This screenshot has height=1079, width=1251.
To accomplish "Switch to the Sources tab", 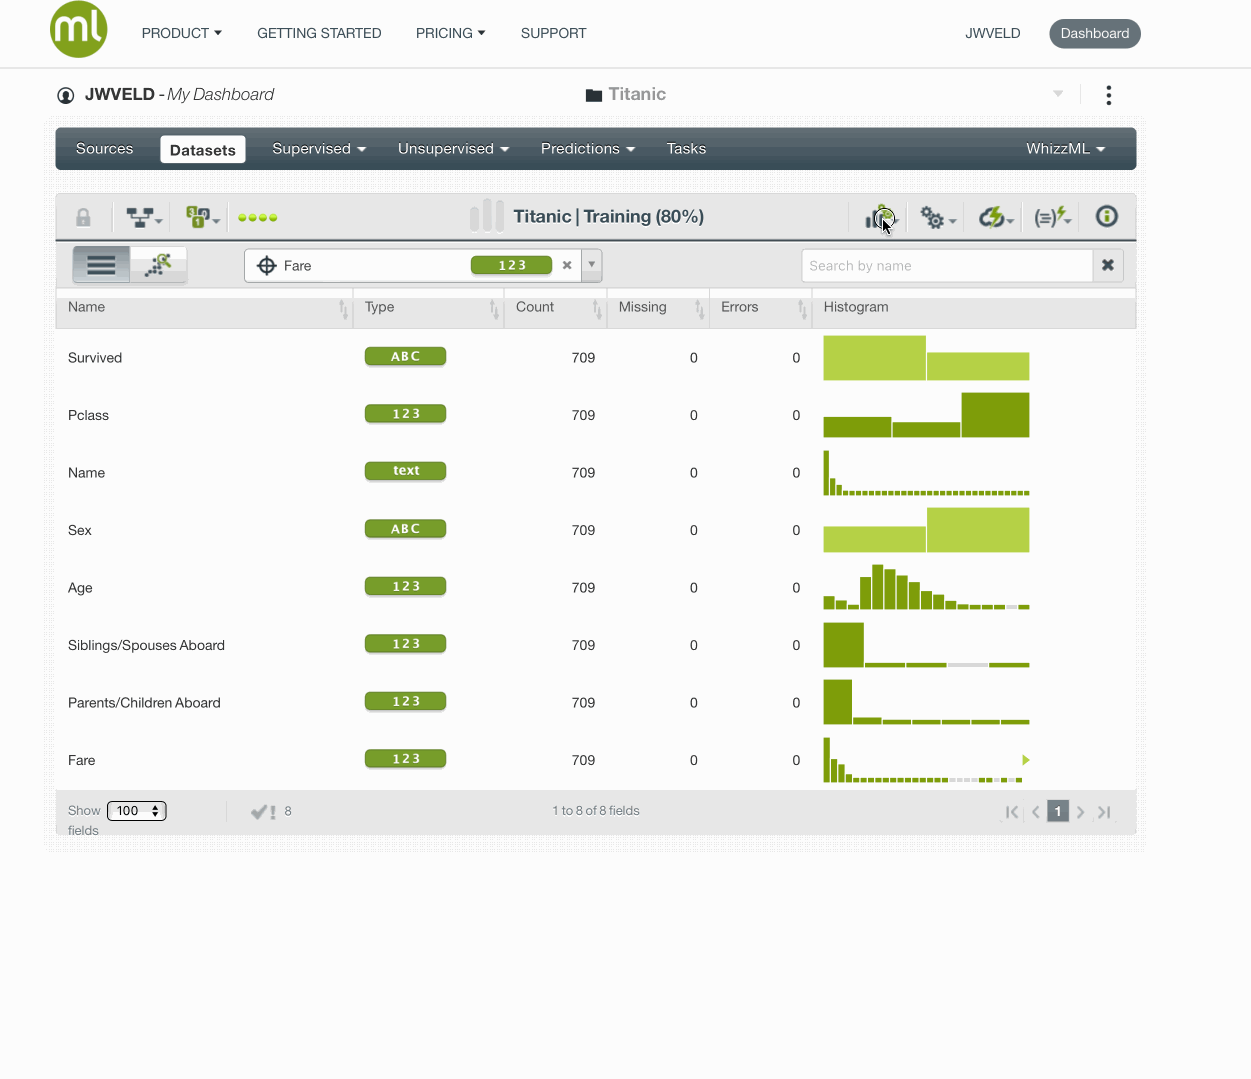I will tap(104, 149).
